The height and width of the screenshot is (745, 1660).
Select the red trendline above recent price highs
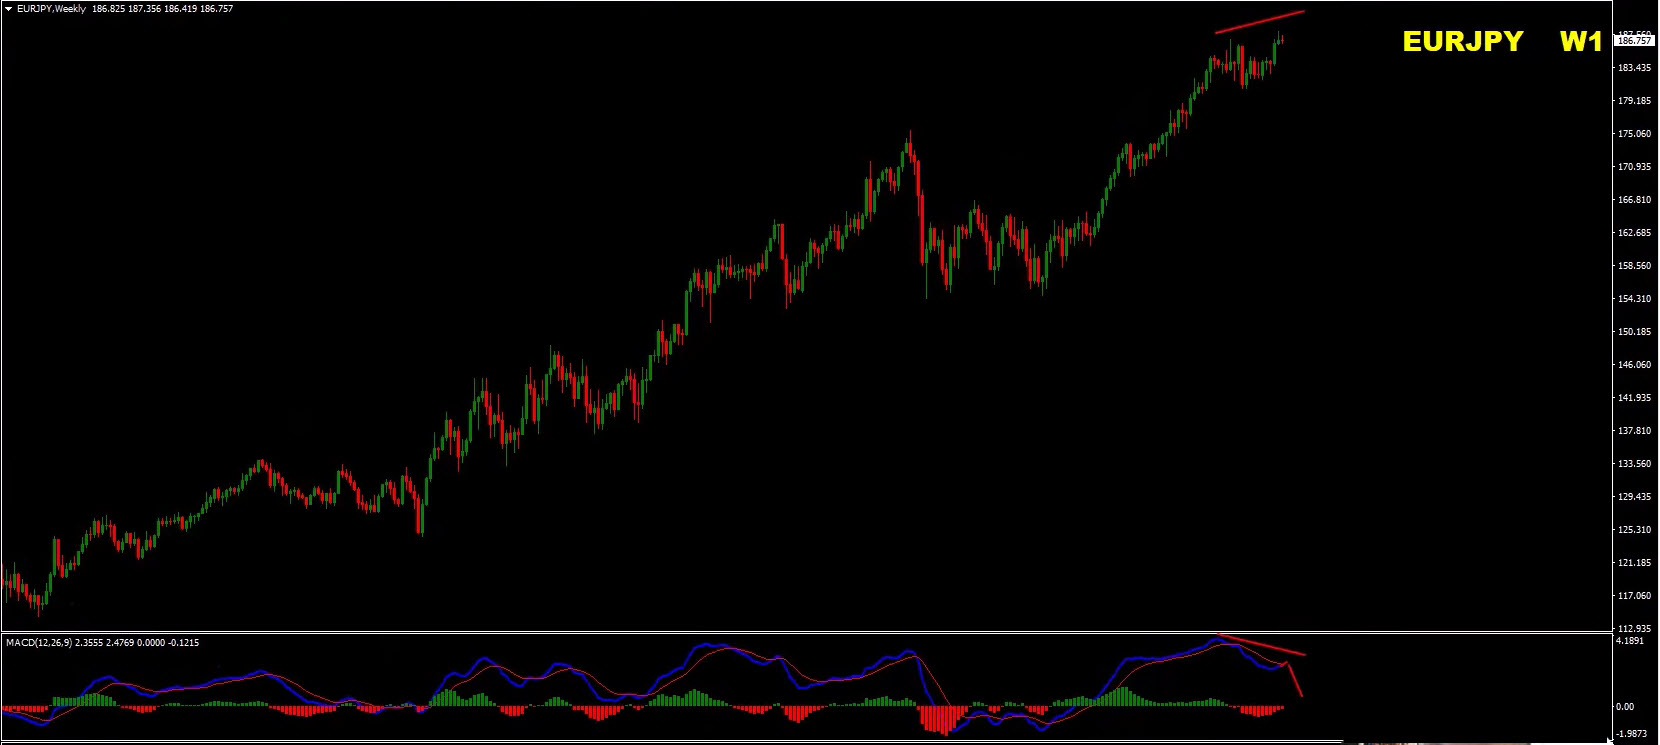(1260, 22)
